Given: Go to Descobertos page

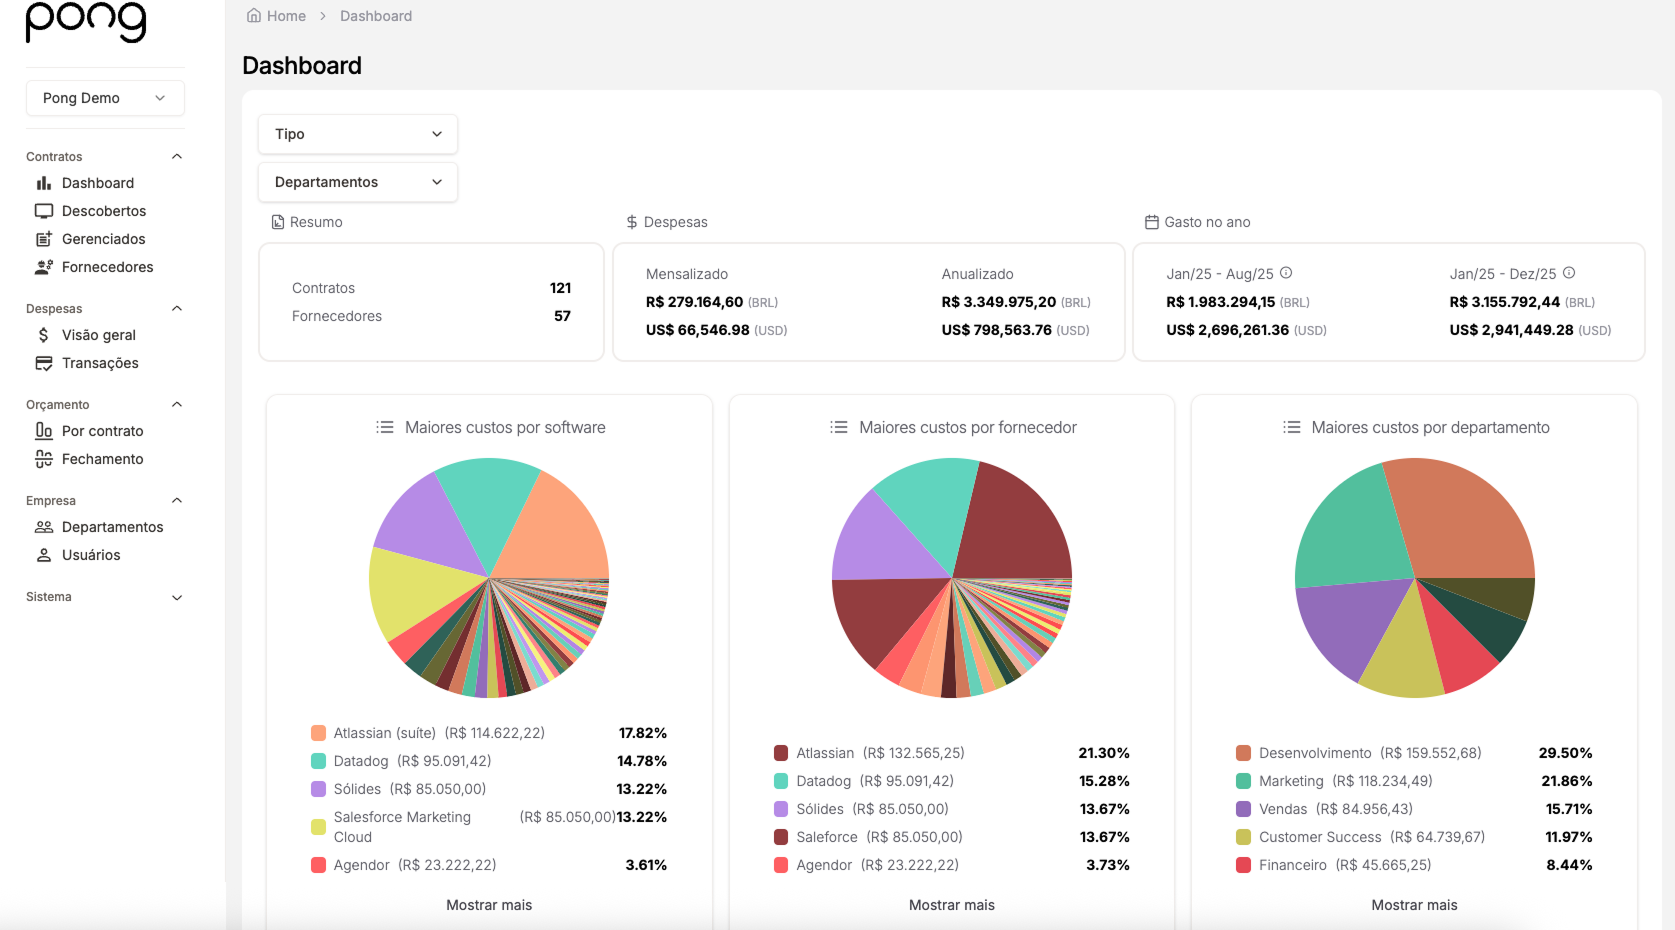Looking at the screenshot, I should coord(105,211).
